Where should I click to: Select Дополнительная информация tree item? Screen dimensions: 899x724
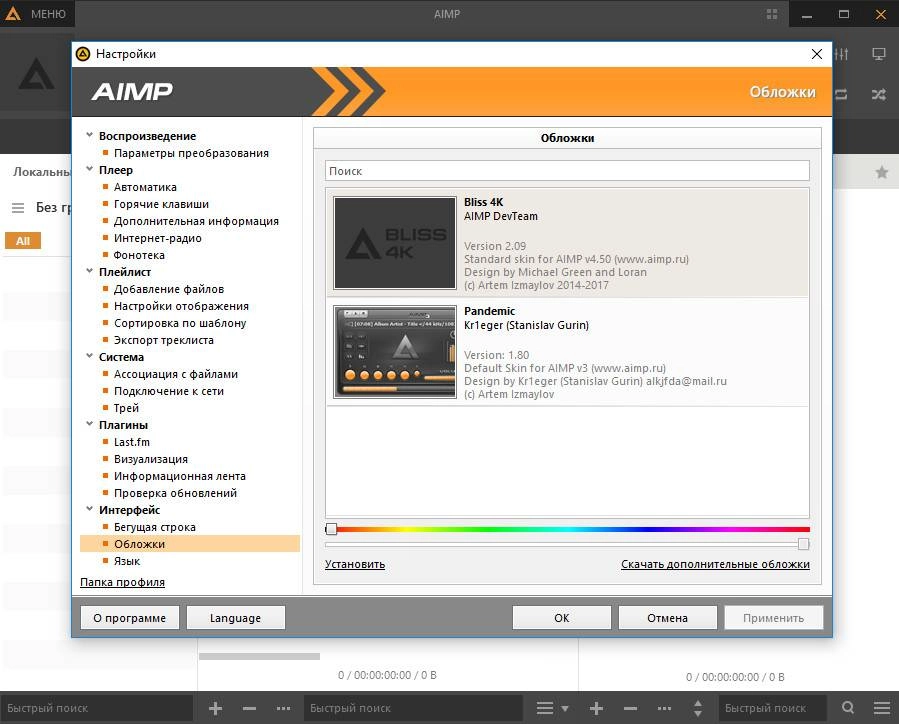pos(196,221)
